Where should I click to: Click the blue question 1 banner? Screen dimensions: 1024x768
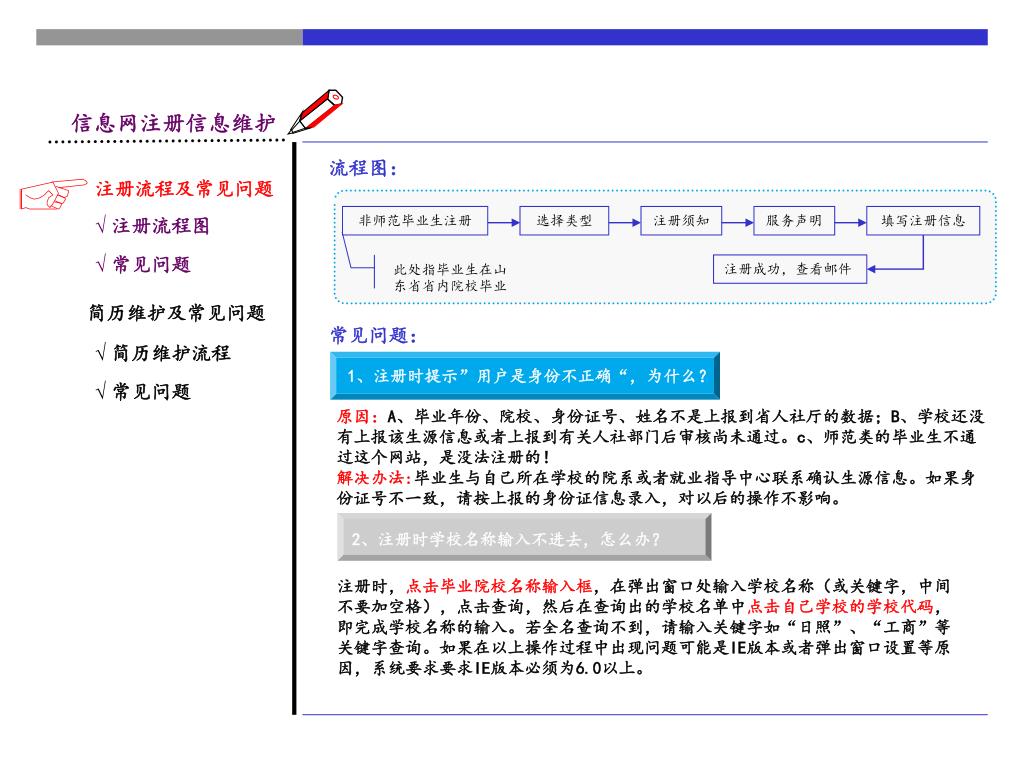click(x=525, y=376)
